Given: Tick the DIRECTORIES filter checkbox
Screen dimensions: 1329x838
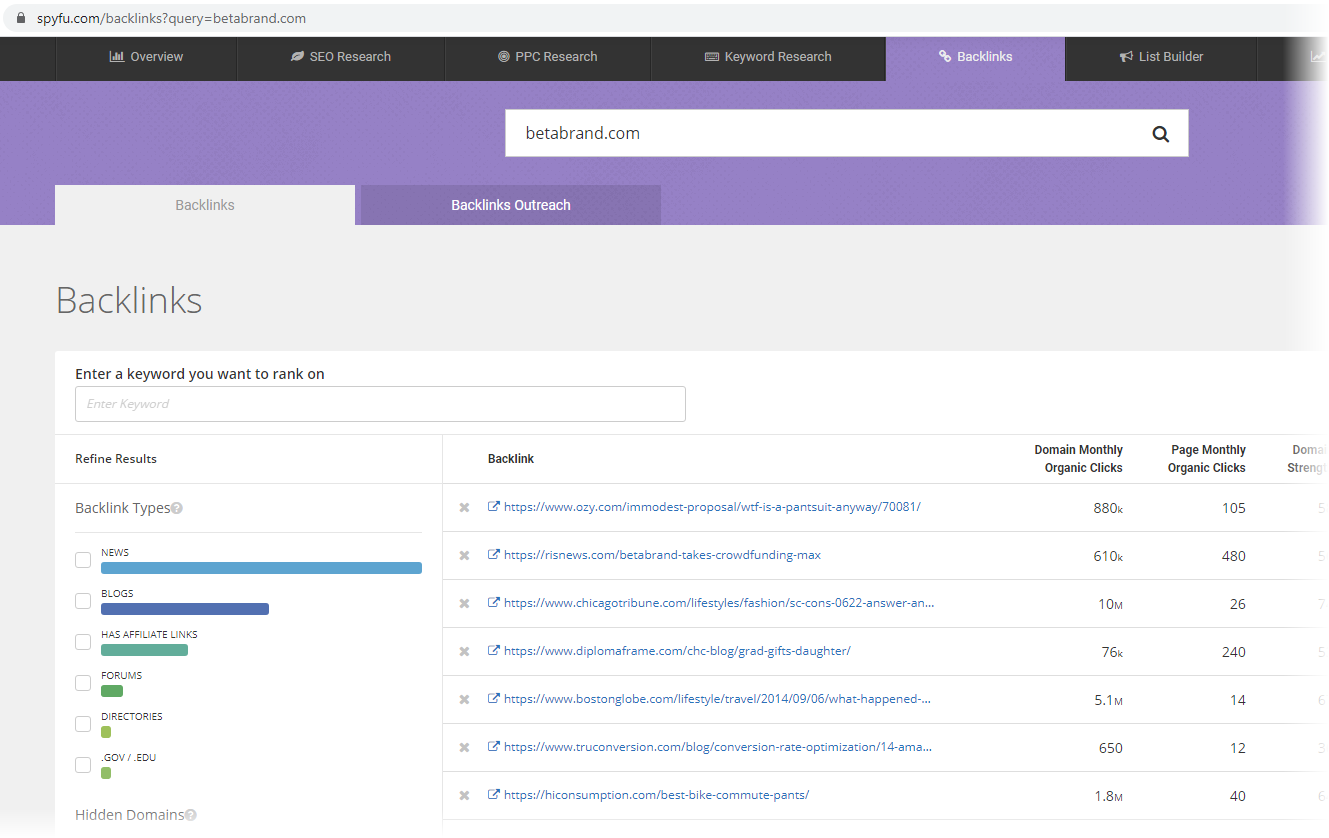Looking at the screenshot, I should pos(83,724).
